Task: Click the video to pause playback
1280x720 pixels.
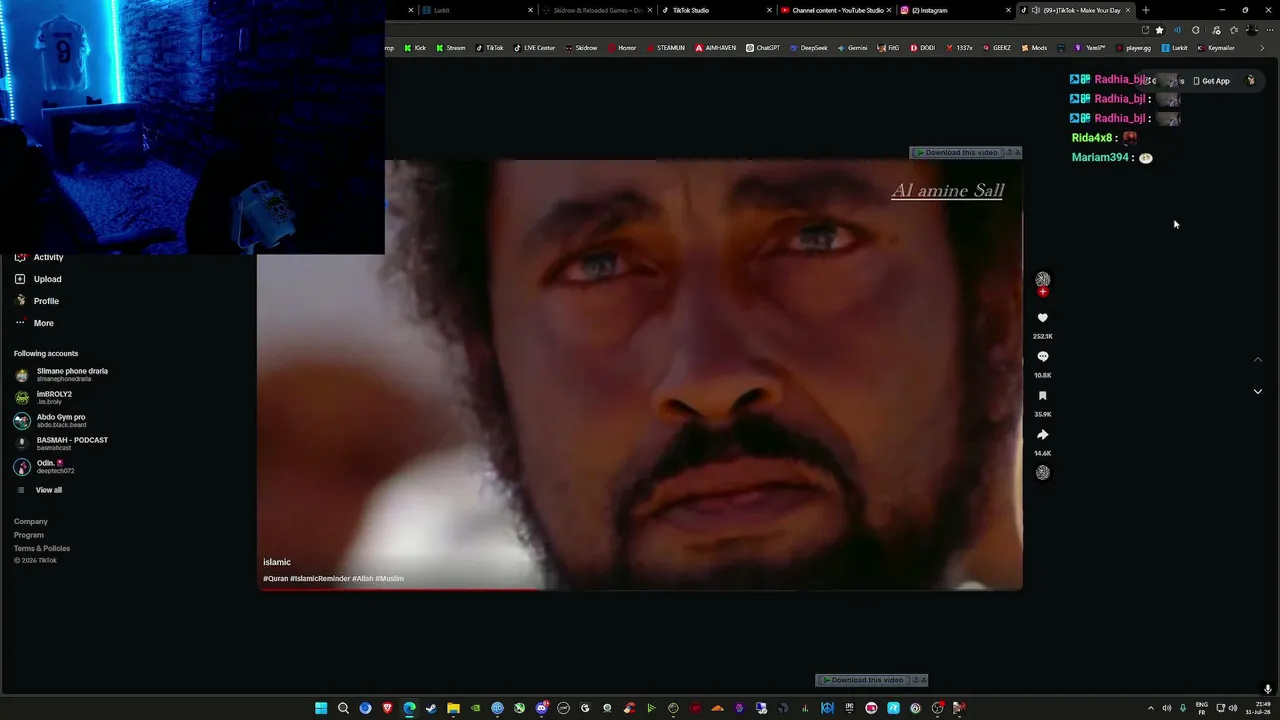Action: [x=640, y=375]
